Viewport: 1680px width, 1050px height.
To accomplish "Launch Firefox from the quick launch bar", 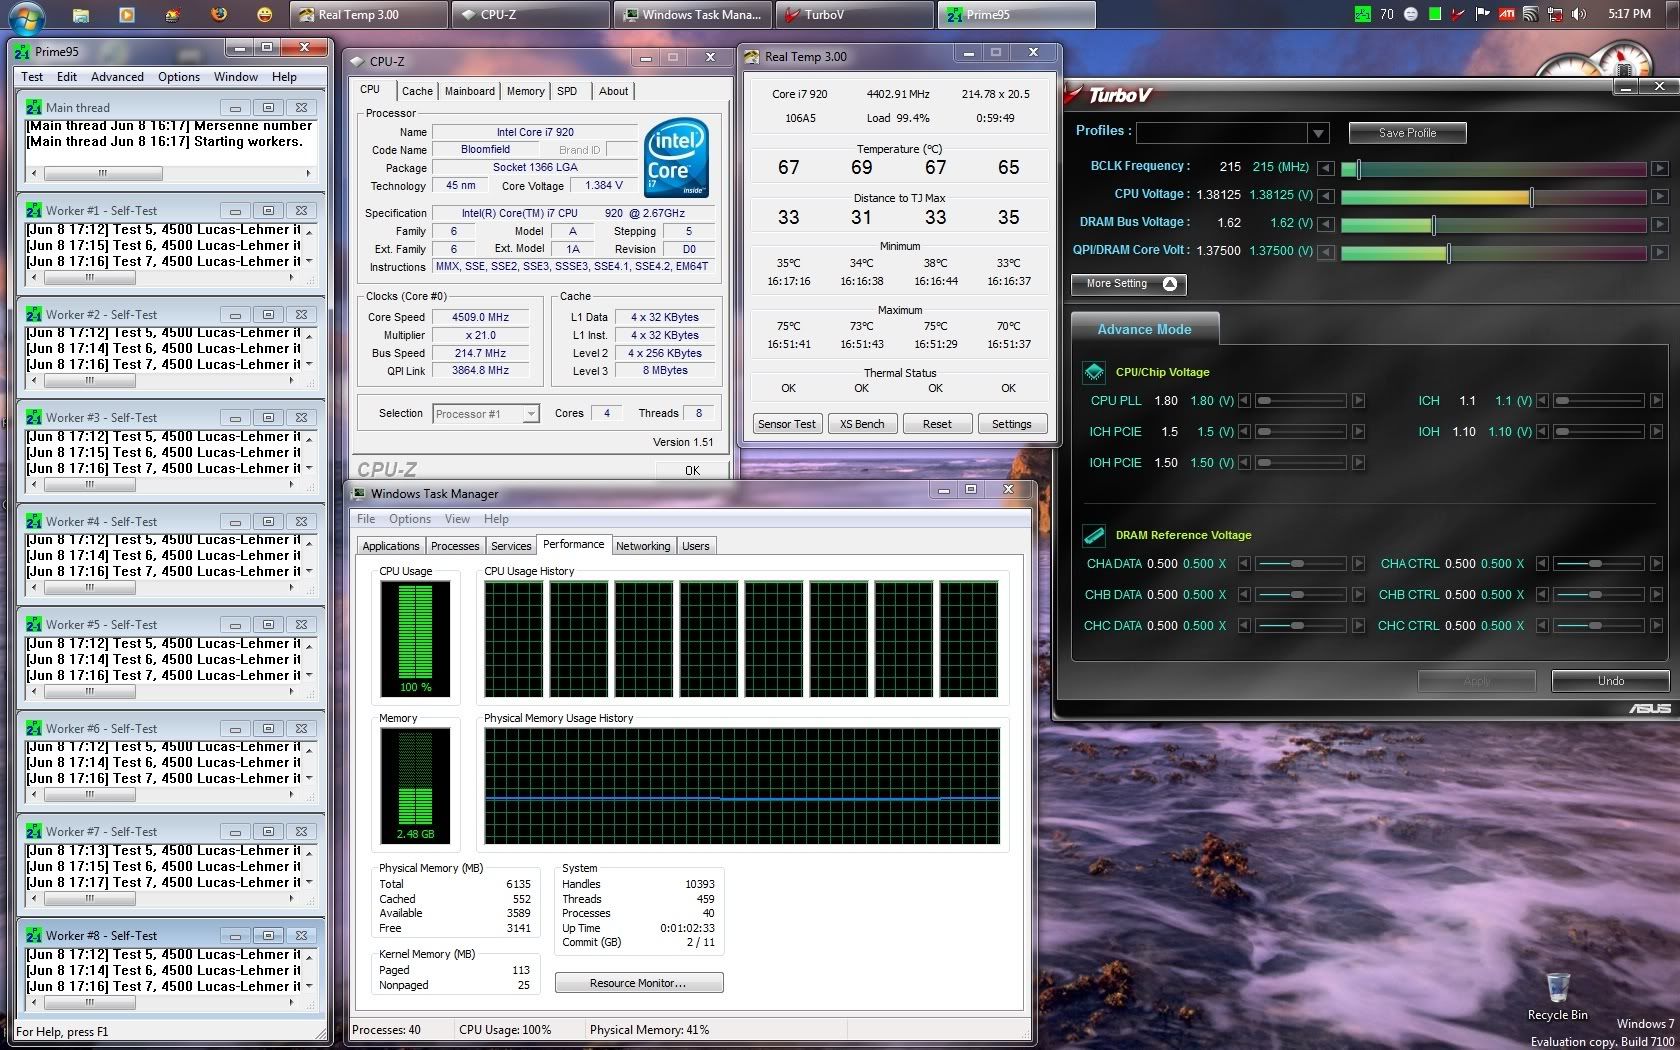I will [x=219, y=14].
